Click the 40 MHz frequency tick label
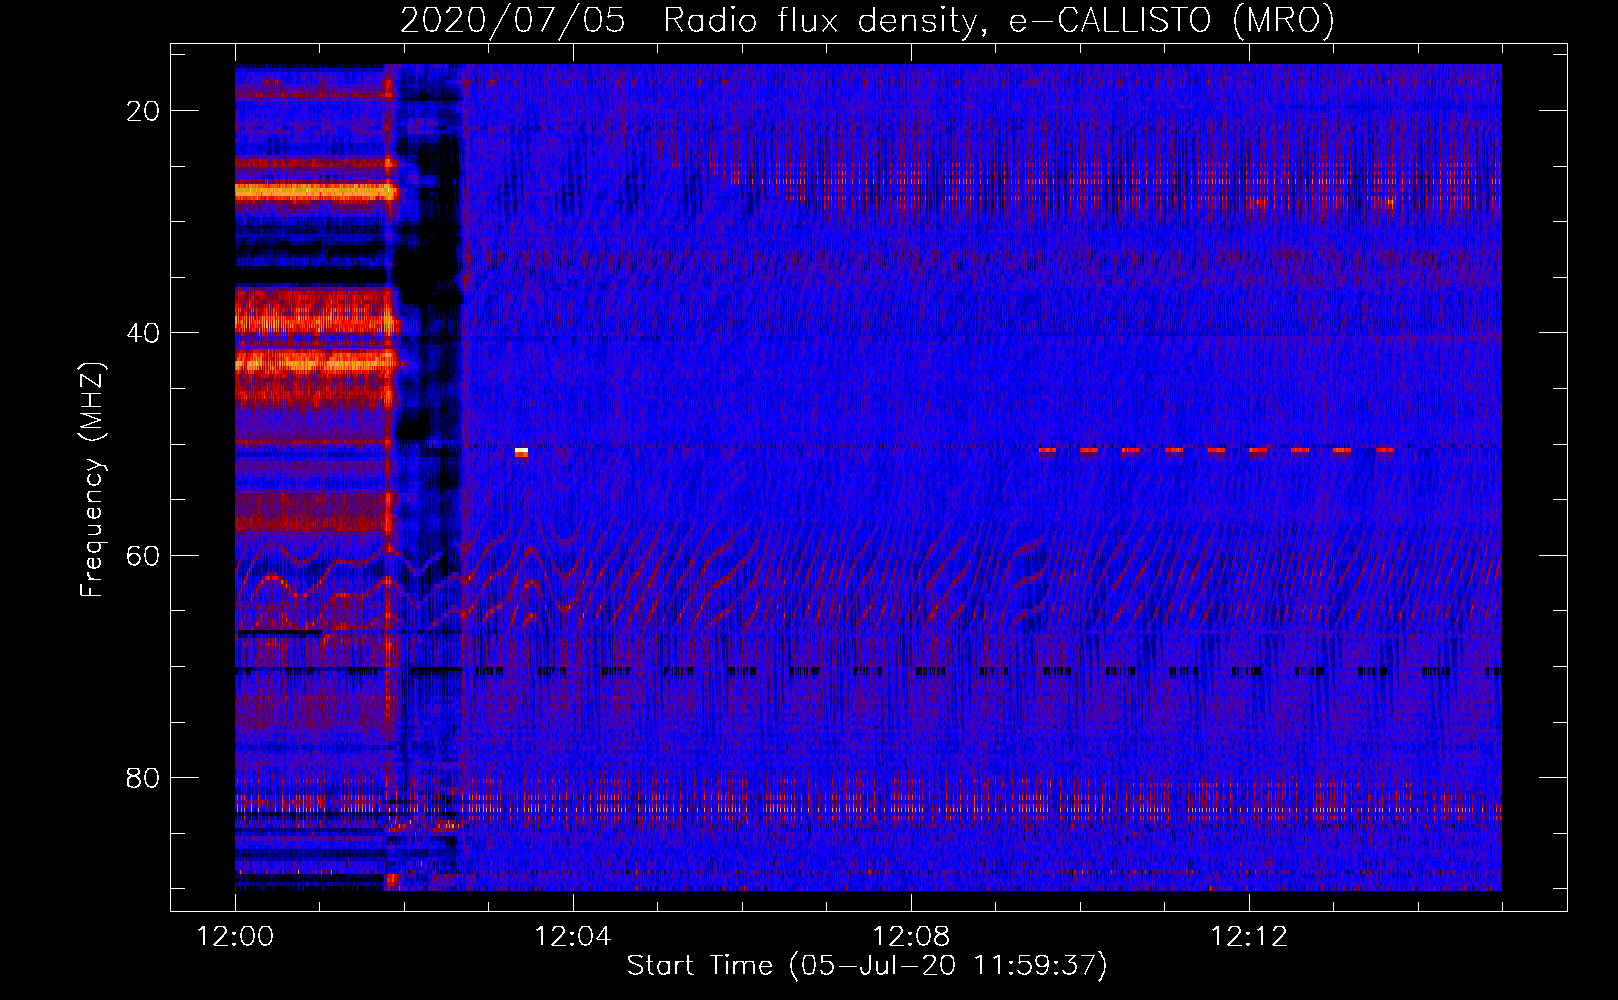1618x1000 pixels. 143,333
